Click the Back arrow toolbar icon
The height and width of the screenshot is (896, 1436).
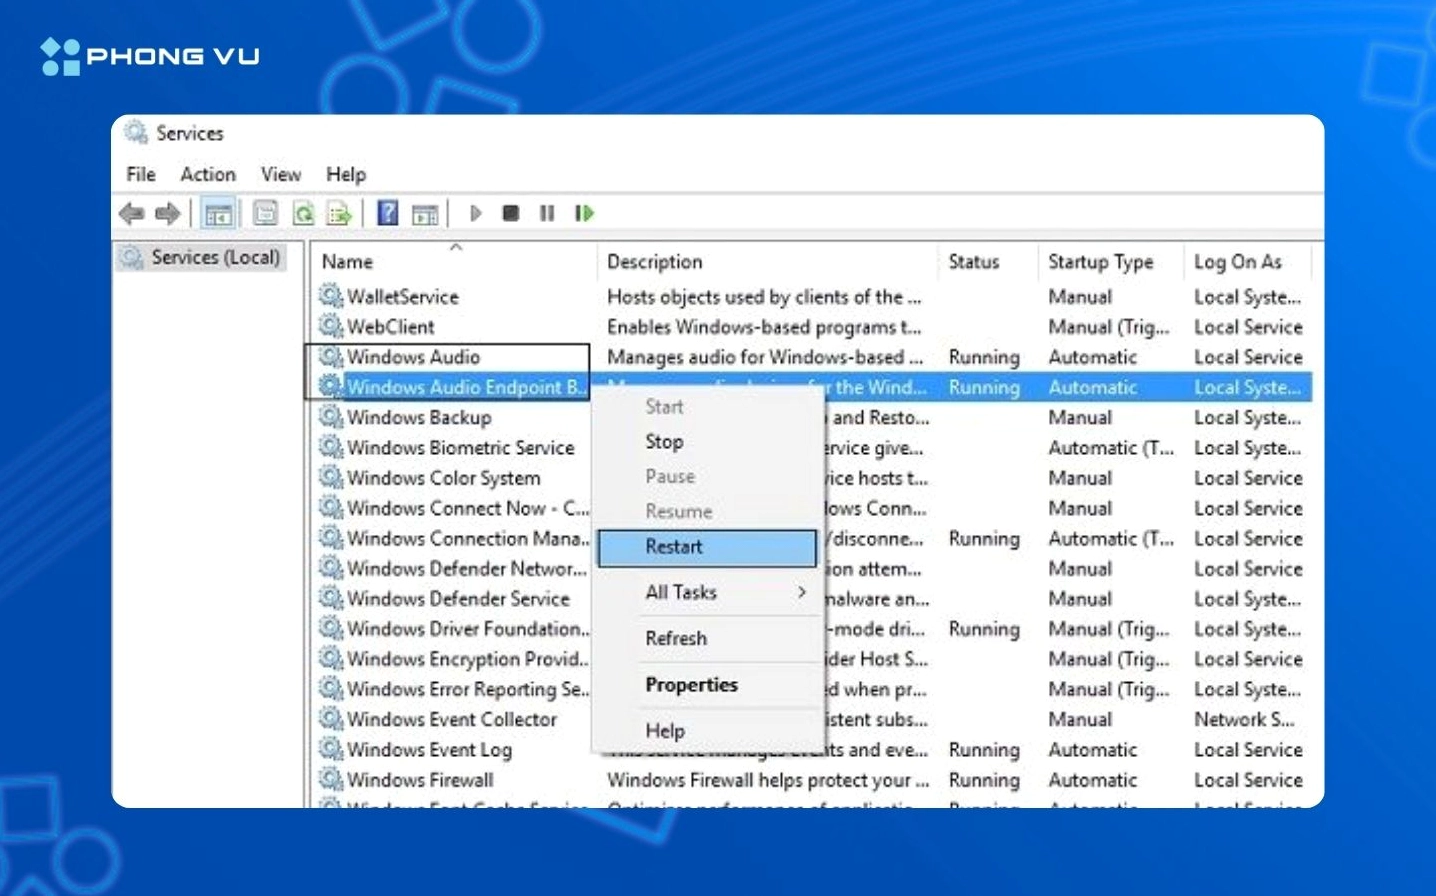coord(131,213)
